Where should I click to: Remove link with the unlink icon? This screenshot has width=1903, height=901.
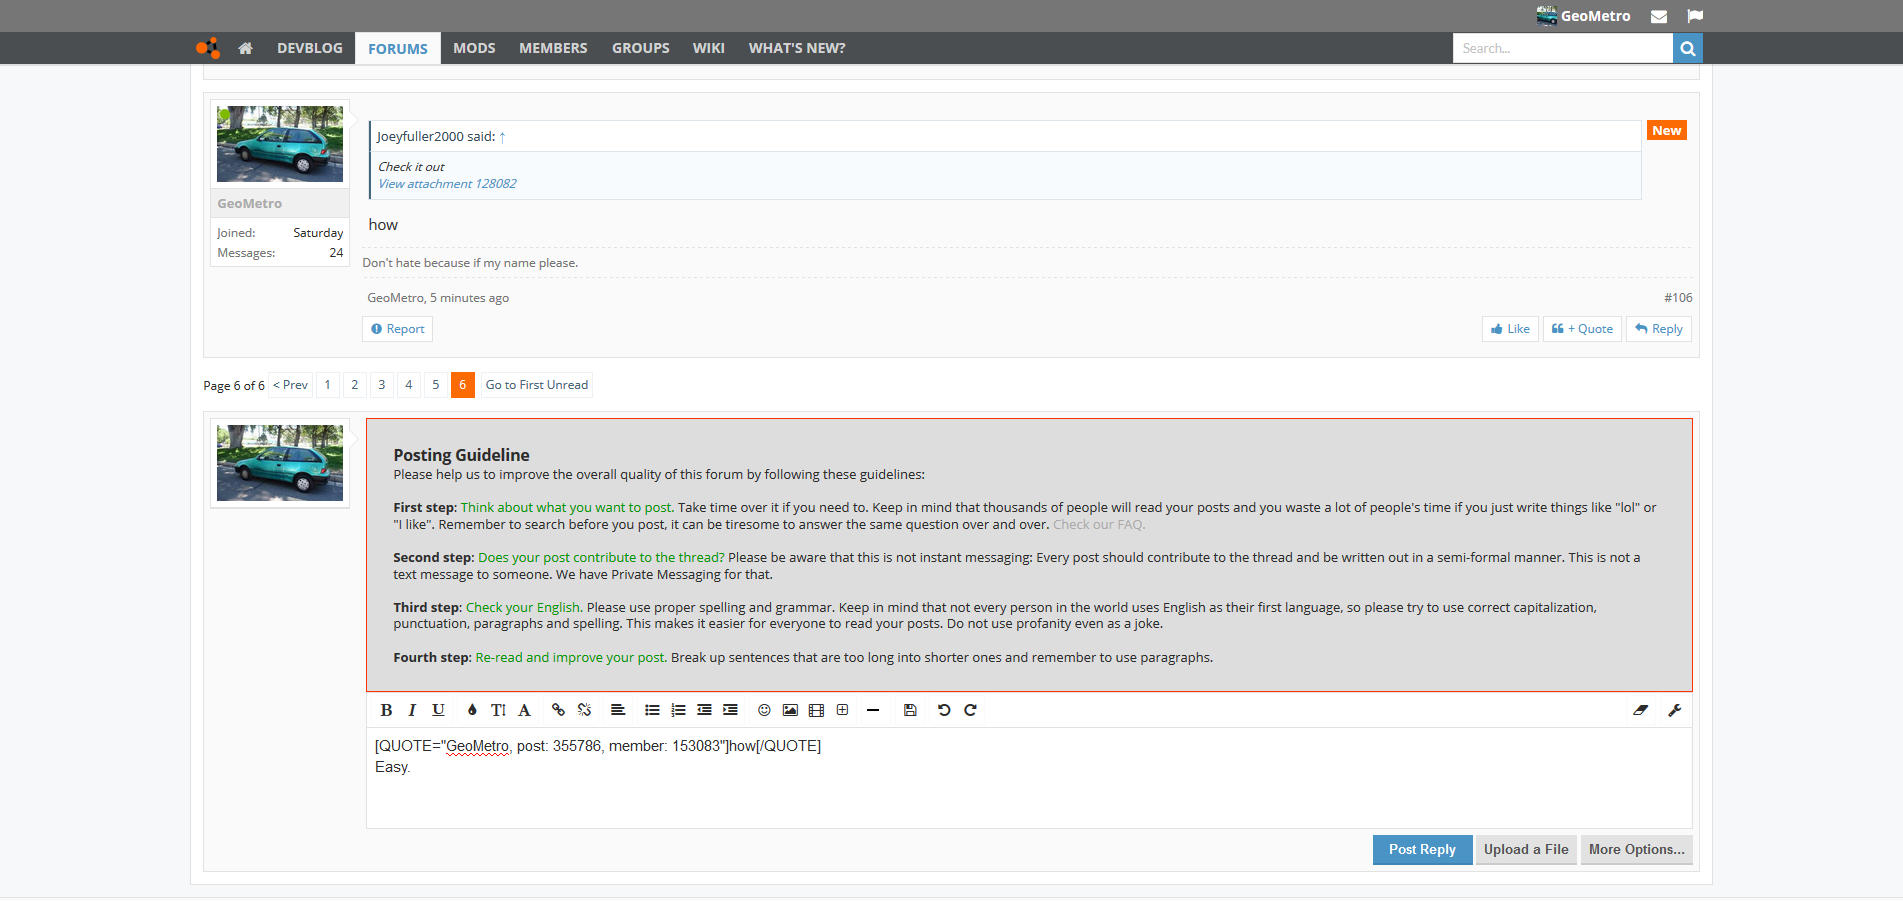pyautogui.click(x=584, y=710)
